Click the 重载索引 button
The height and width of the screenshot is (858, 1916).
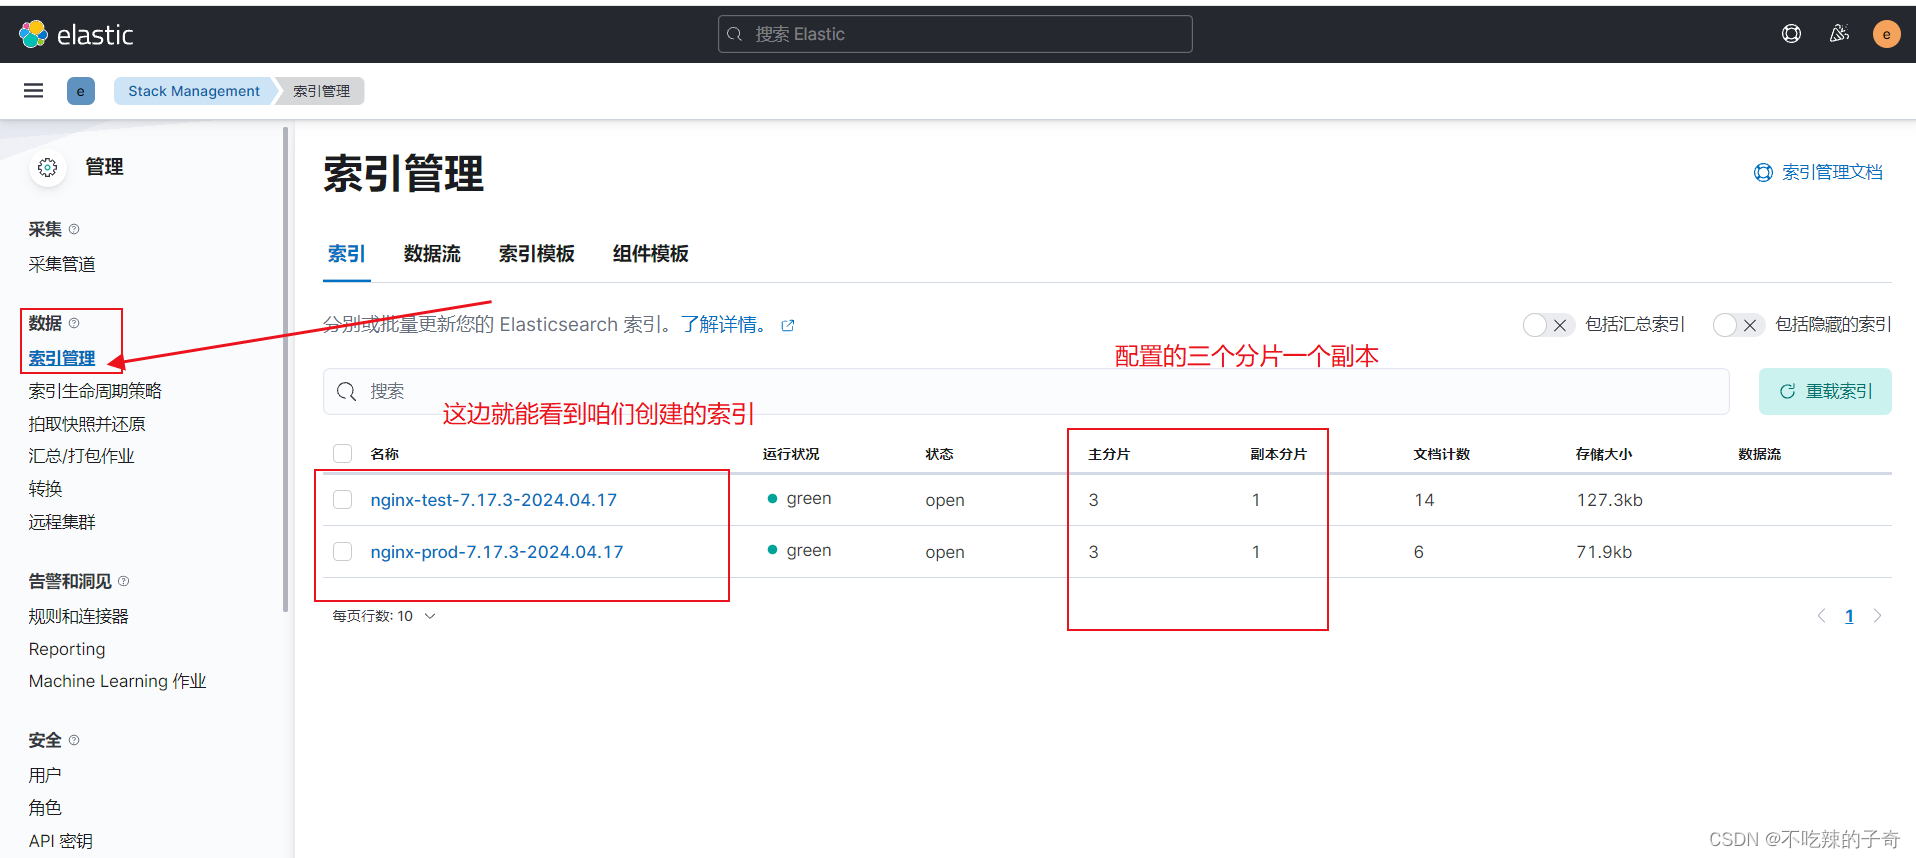1825,391
